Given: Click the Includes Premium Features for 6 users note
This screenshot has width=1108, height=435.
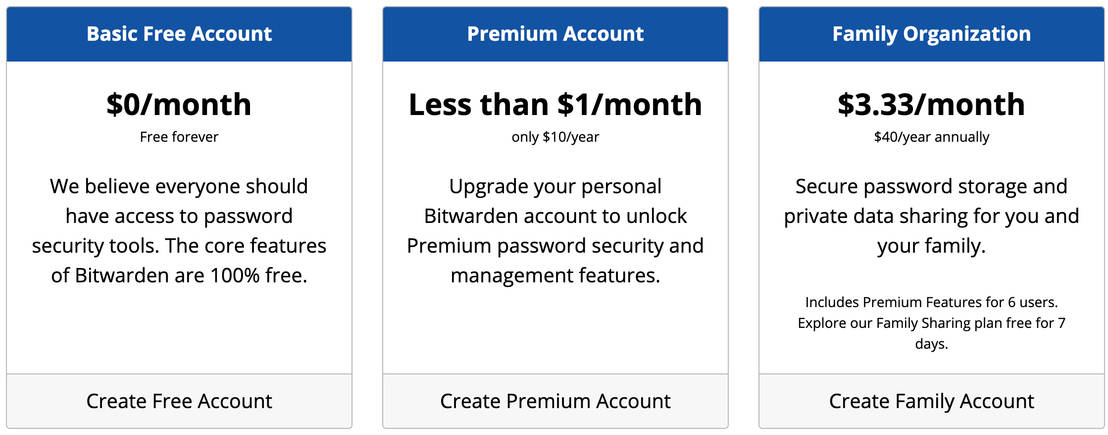Looking at the screenshot, I should (931, 302).
